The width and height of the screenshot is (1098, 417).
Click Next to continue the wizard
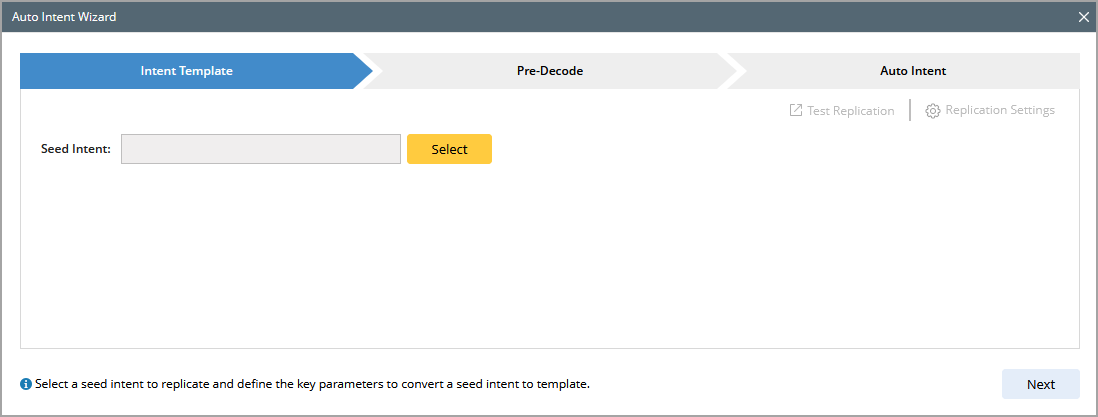[x=1040, y=384]
